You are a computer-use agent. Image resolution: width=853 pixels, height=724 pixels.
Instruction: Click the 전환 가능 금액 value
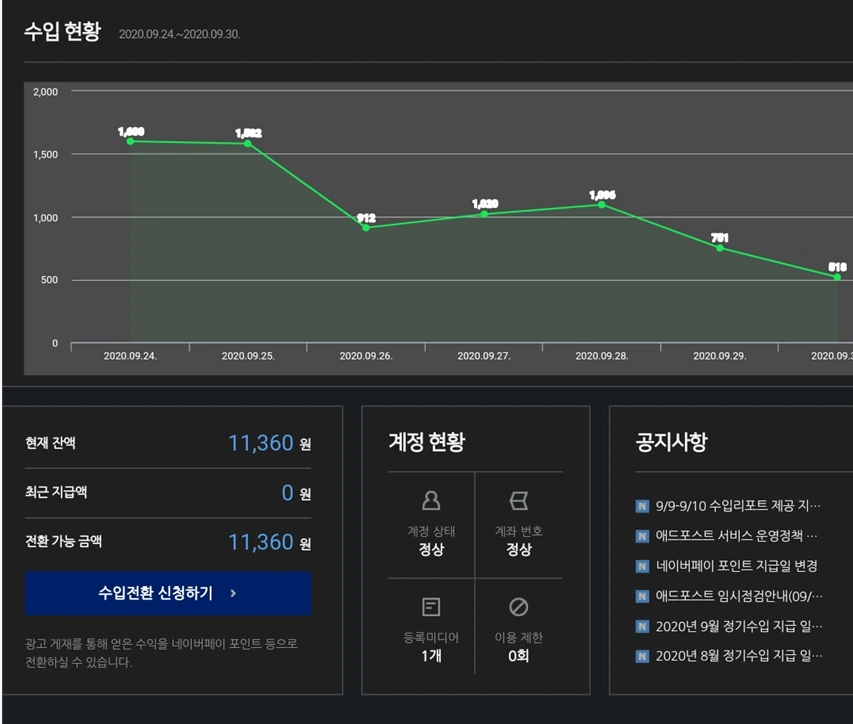coord(260,542)
